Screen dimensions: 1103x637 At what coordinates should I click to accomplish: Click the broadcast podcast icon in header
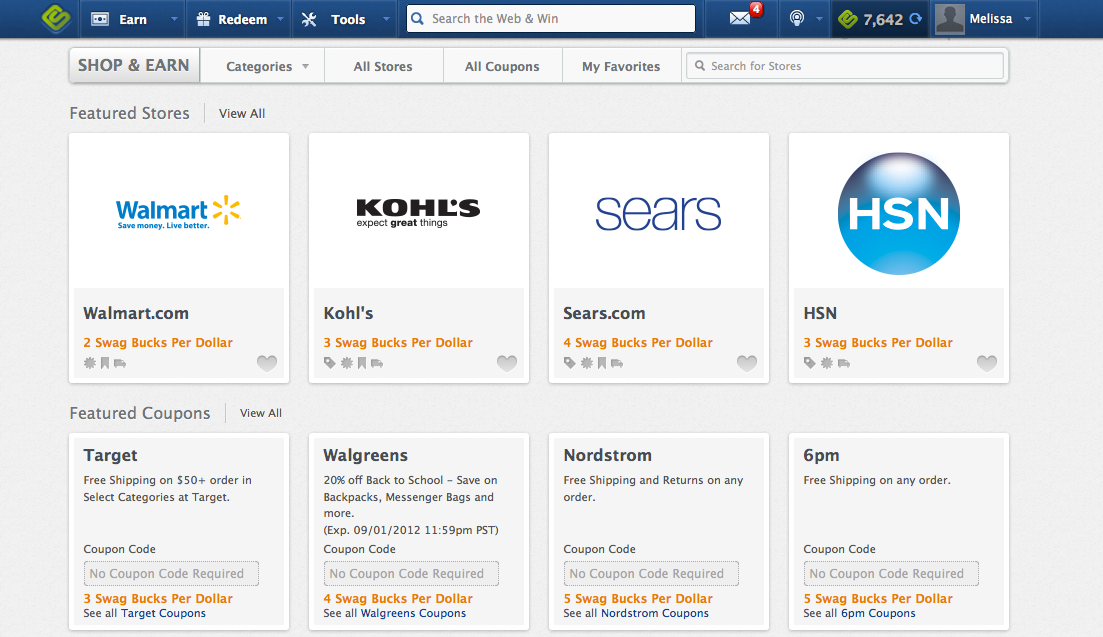coord(796,18)
